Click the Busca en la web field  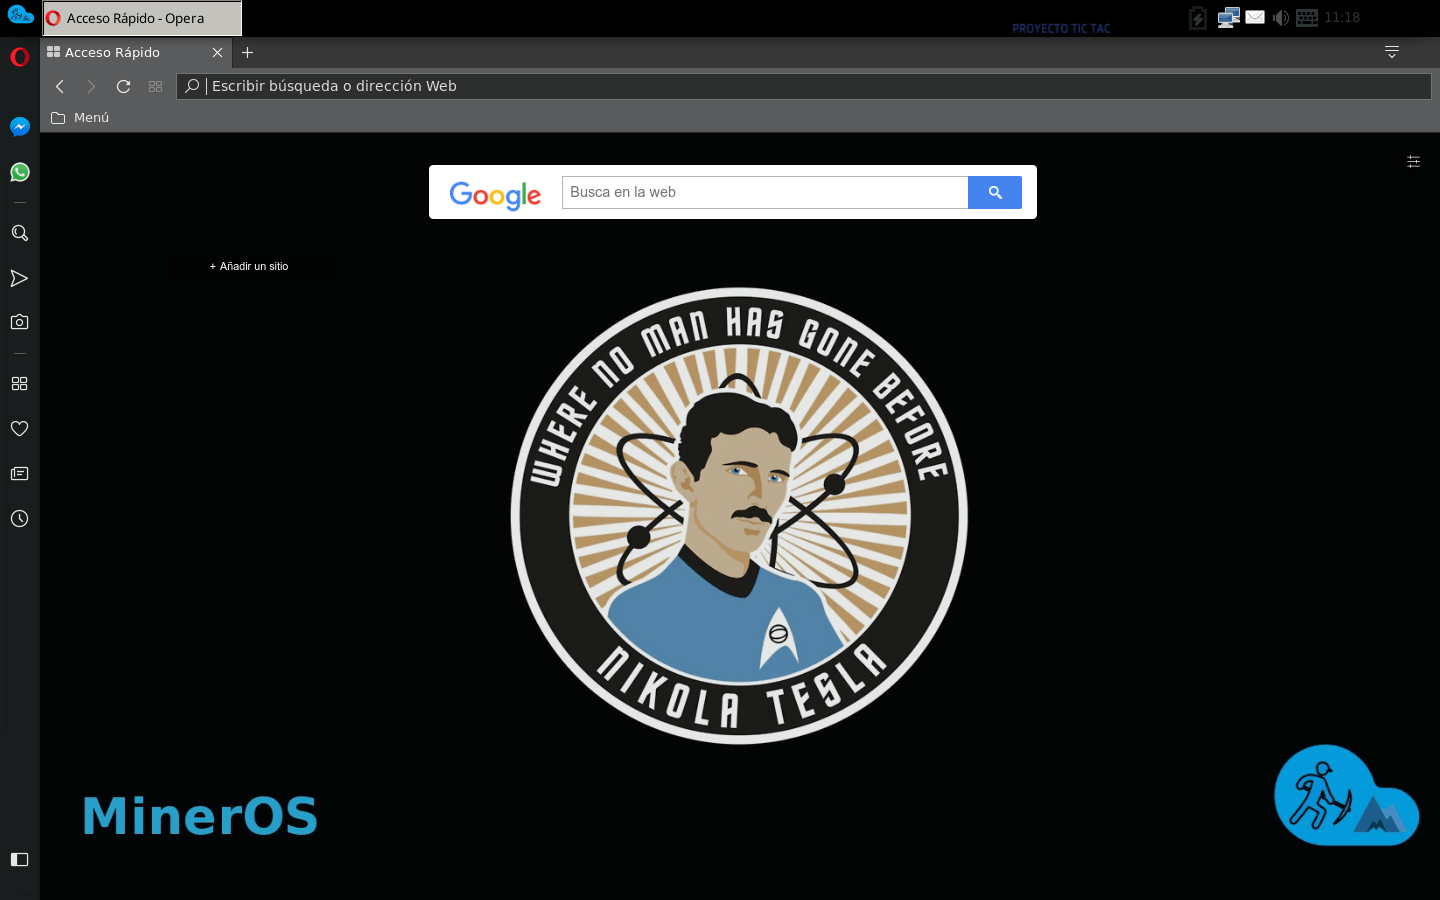[x=764, y=192]
